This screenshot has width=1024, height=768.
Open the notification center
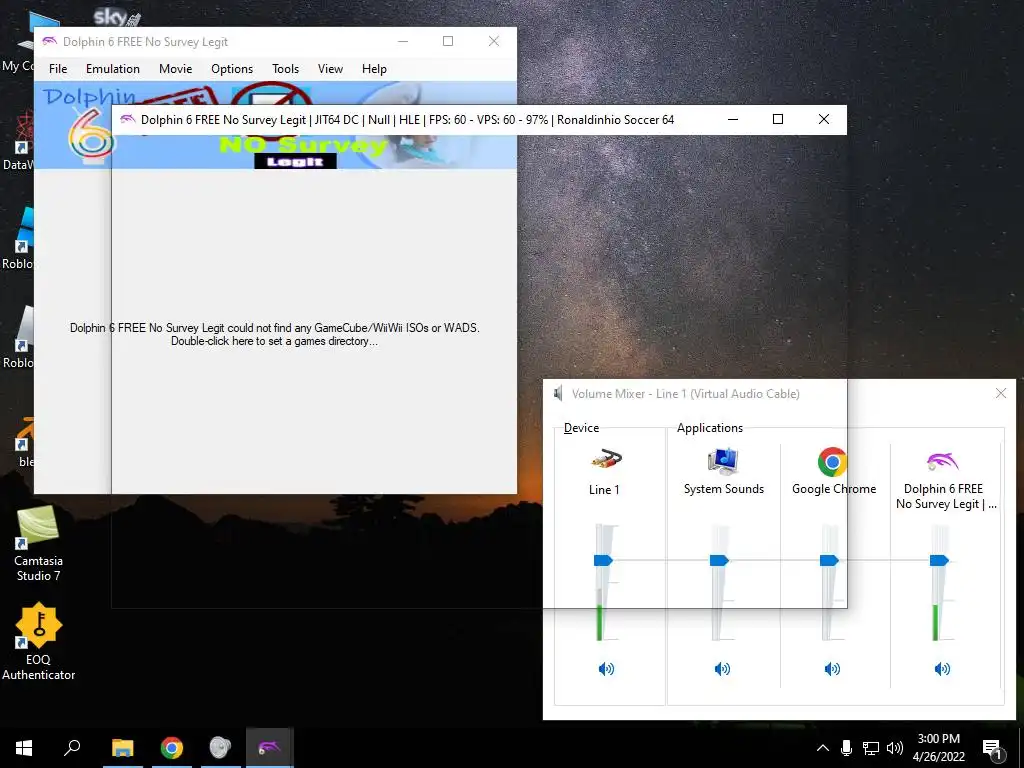(x=992, y=748)
